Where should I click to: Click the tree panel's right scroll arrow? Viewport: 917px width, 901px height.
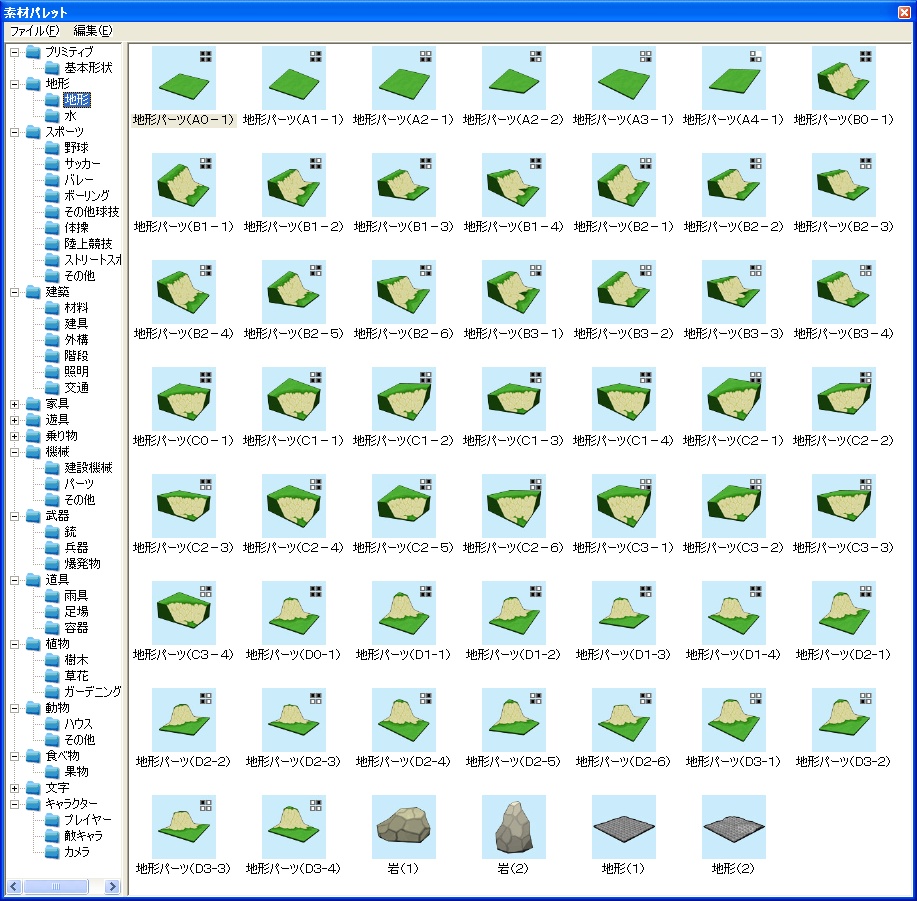click(112, 886)
